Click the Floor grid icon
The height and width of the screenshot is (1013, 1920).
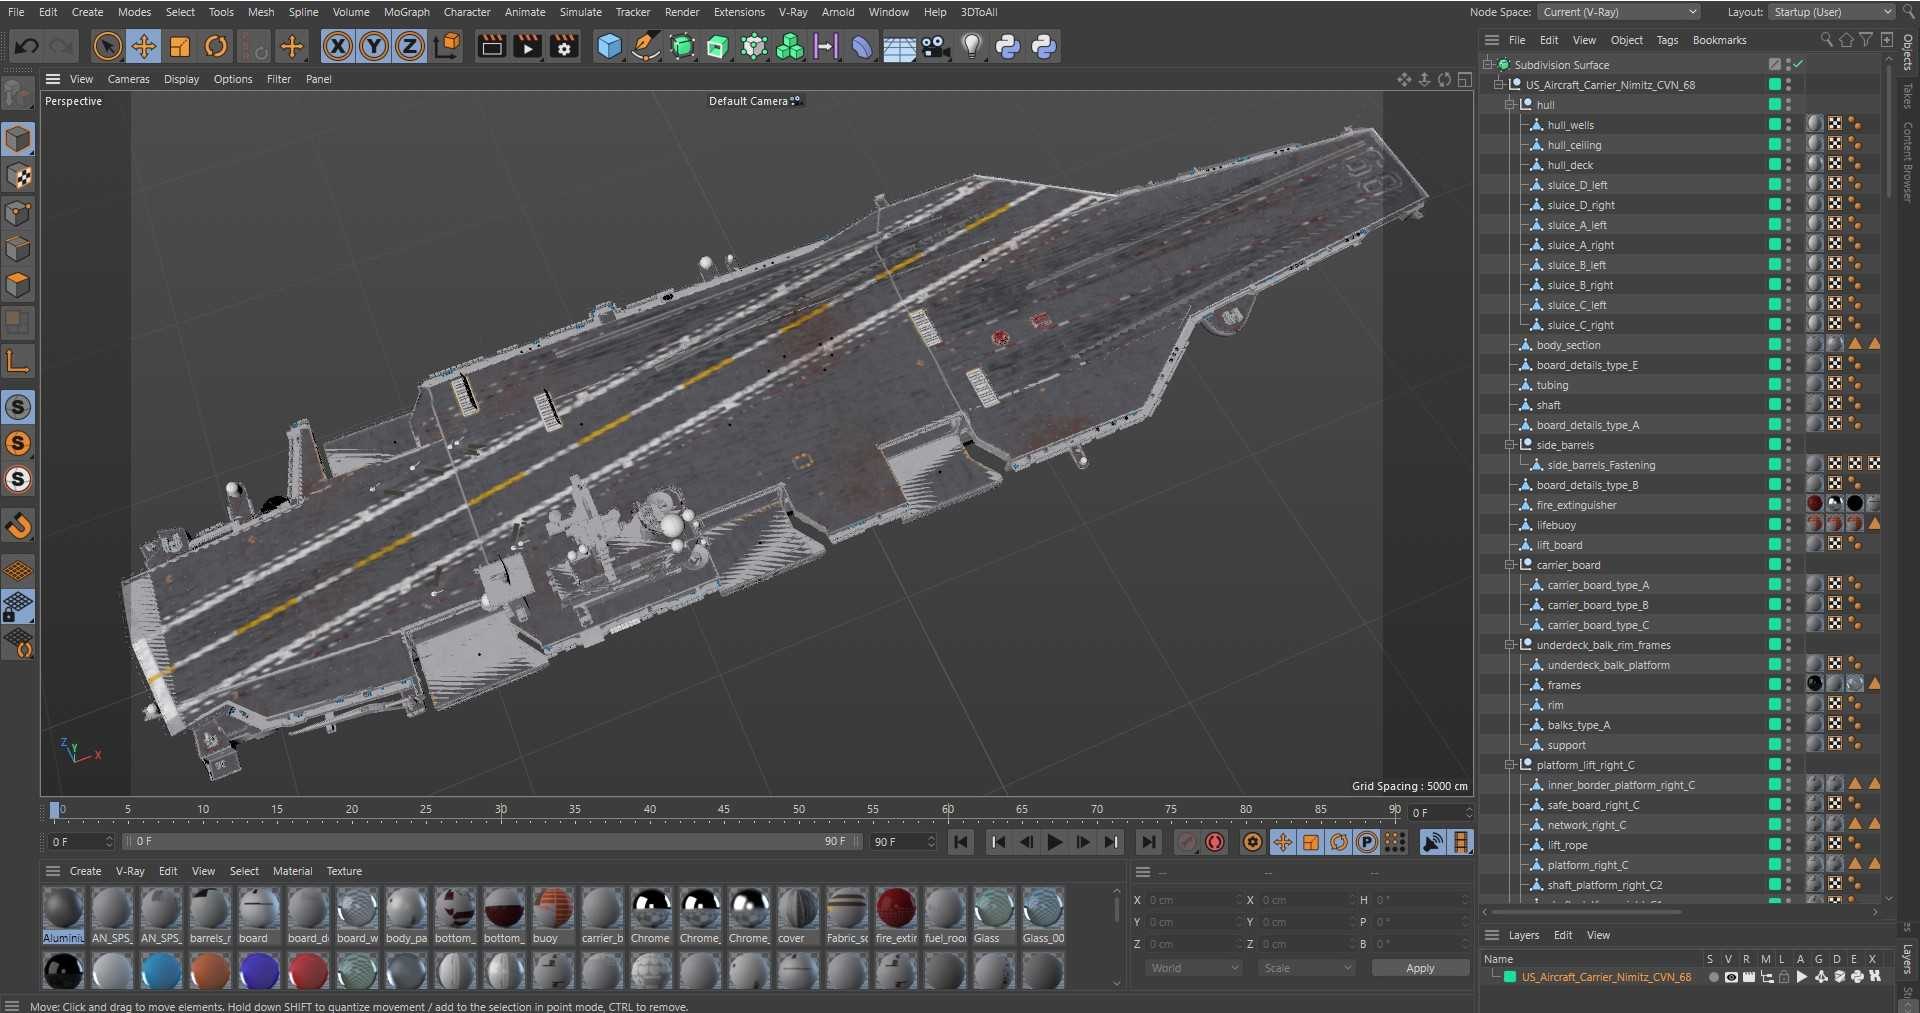pos(899,47)
